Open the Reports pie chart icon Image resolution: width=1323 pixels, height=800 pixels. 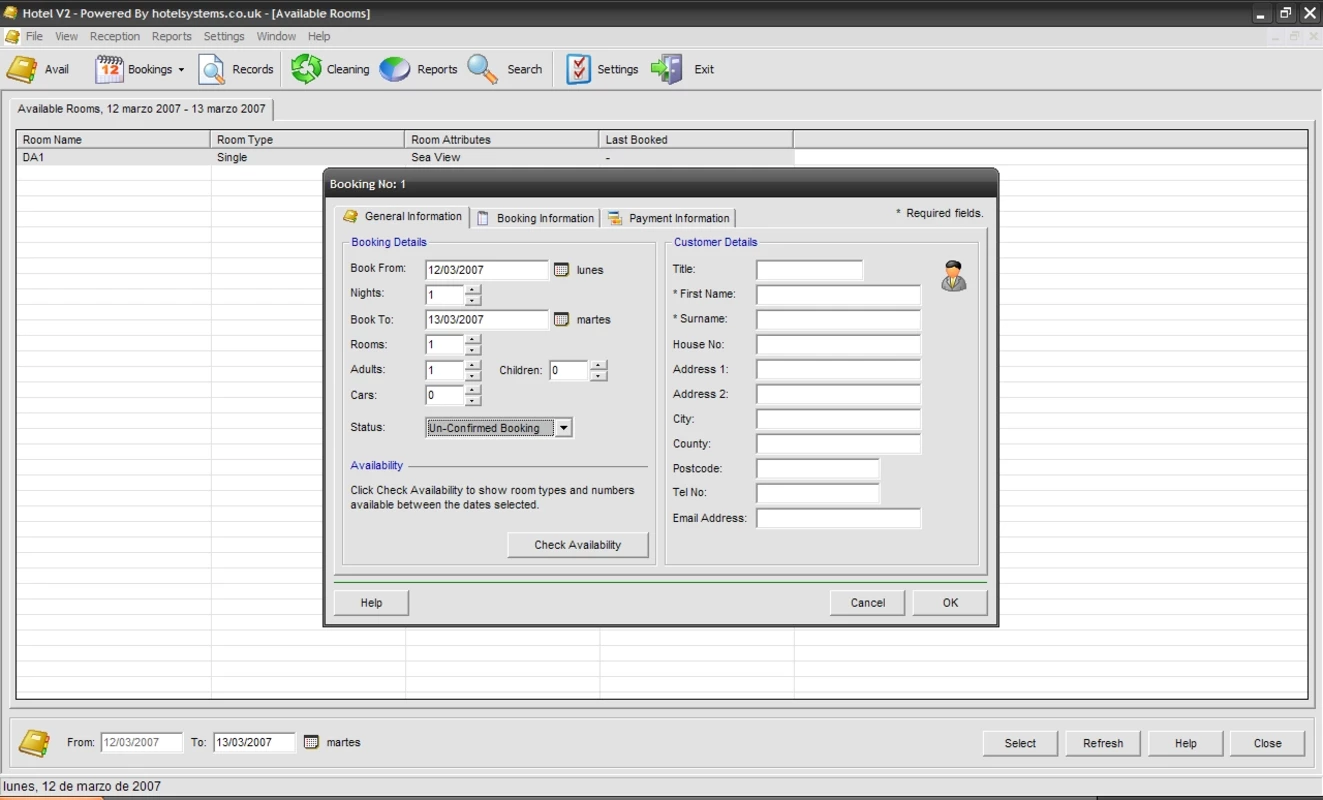pyautogui.click(x=395, y=69)
